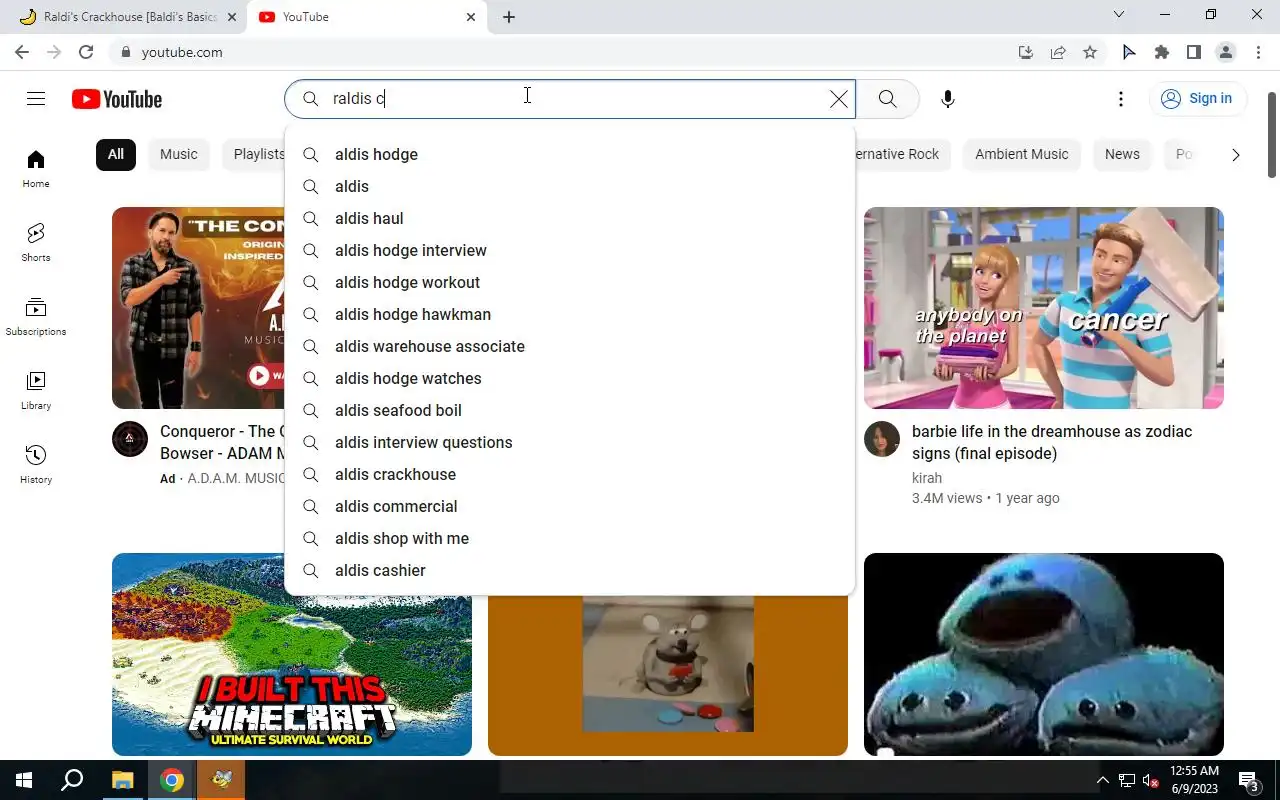Choose suggestion 'aldis shop with me'
This screenshot has width=1280, height=800.
click(570, 538)
